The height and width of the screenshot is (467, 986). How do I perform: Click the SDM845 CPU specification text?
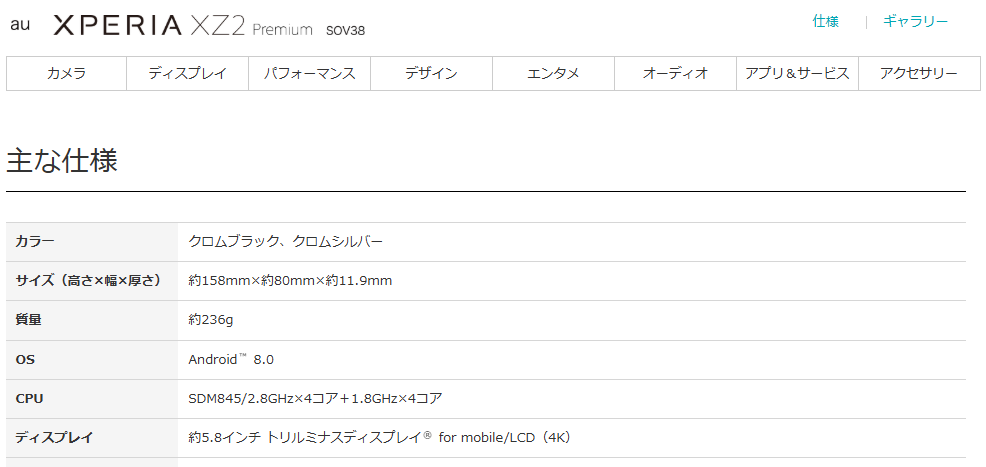point(315,398)
